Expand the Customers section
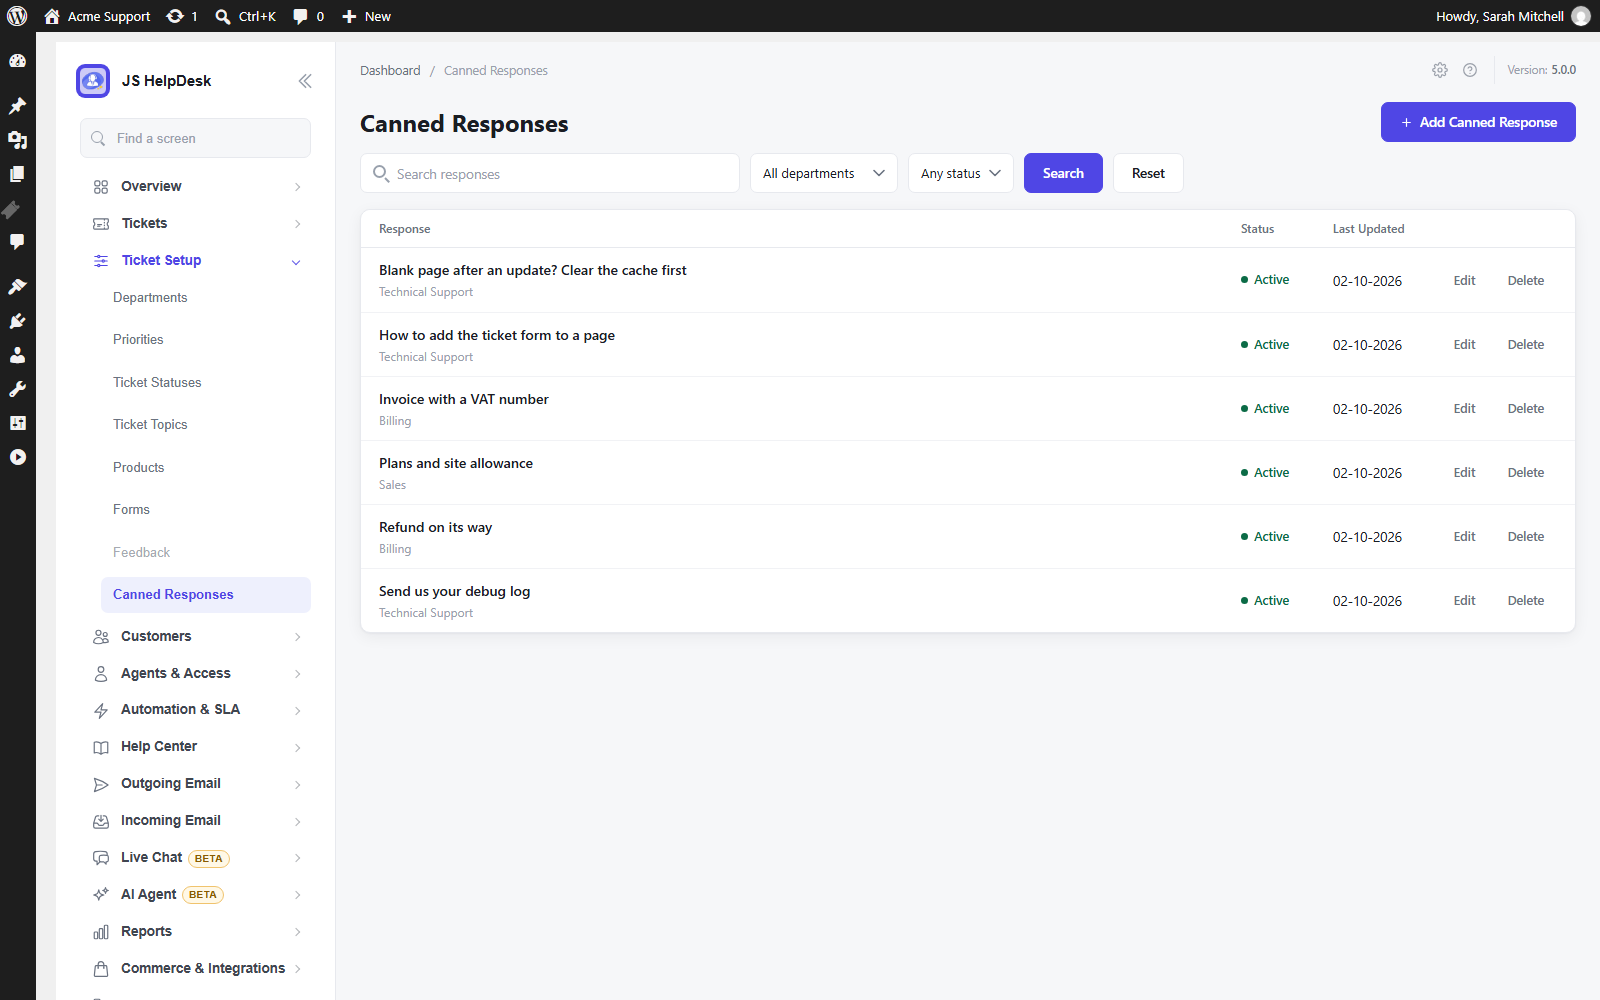 click(x=197, y=637)
